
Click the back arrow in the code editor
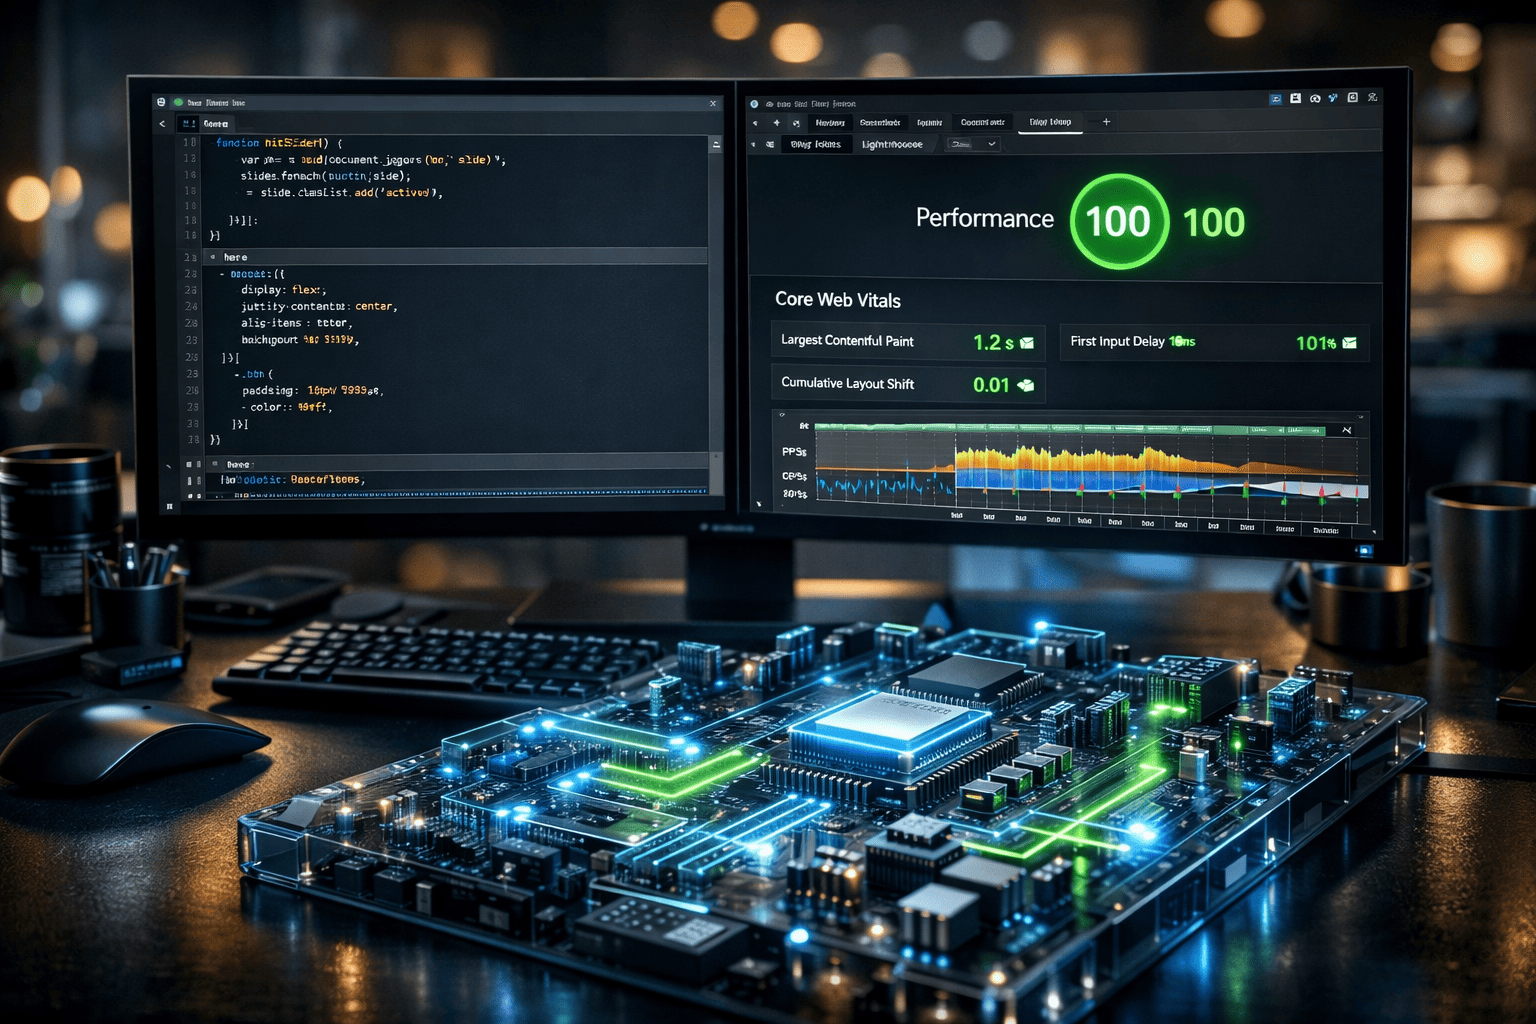click(x=163, y=124)
